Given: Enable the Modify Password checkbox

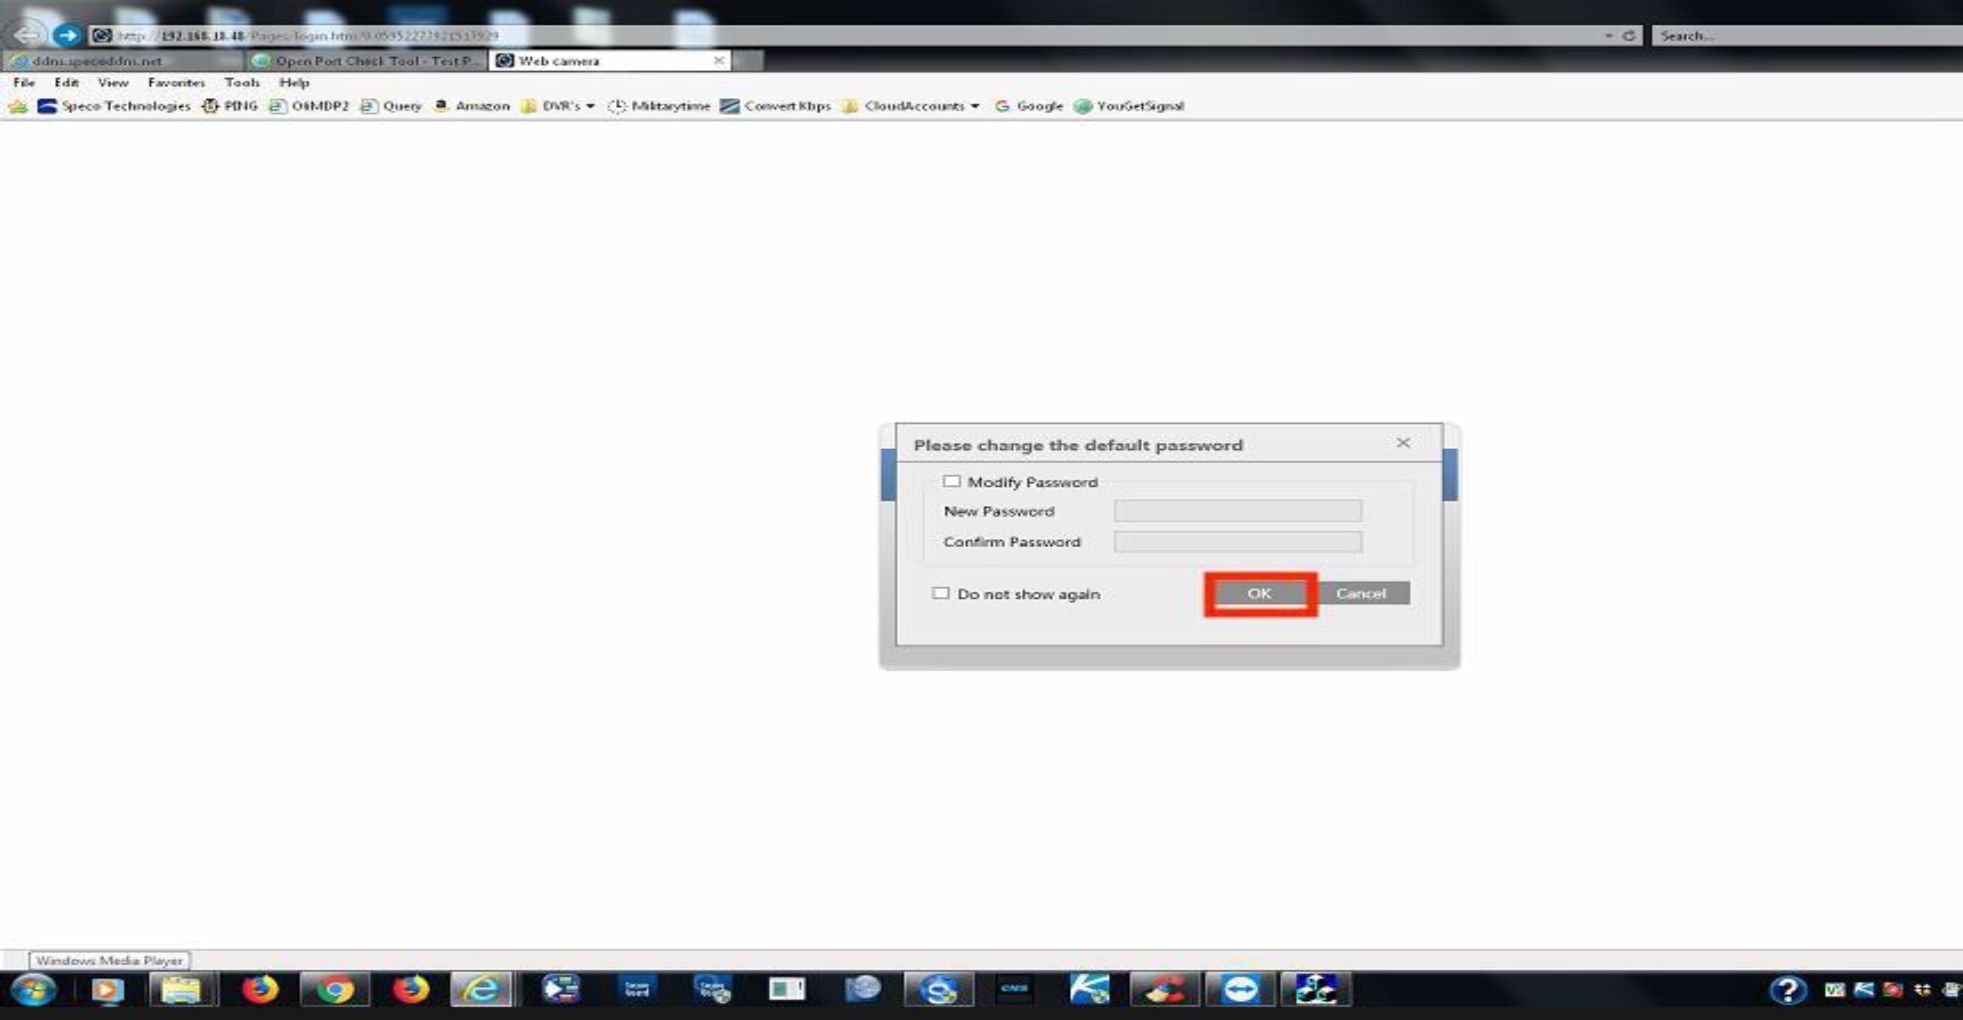Looking at the screenshot, I should 951,482.
